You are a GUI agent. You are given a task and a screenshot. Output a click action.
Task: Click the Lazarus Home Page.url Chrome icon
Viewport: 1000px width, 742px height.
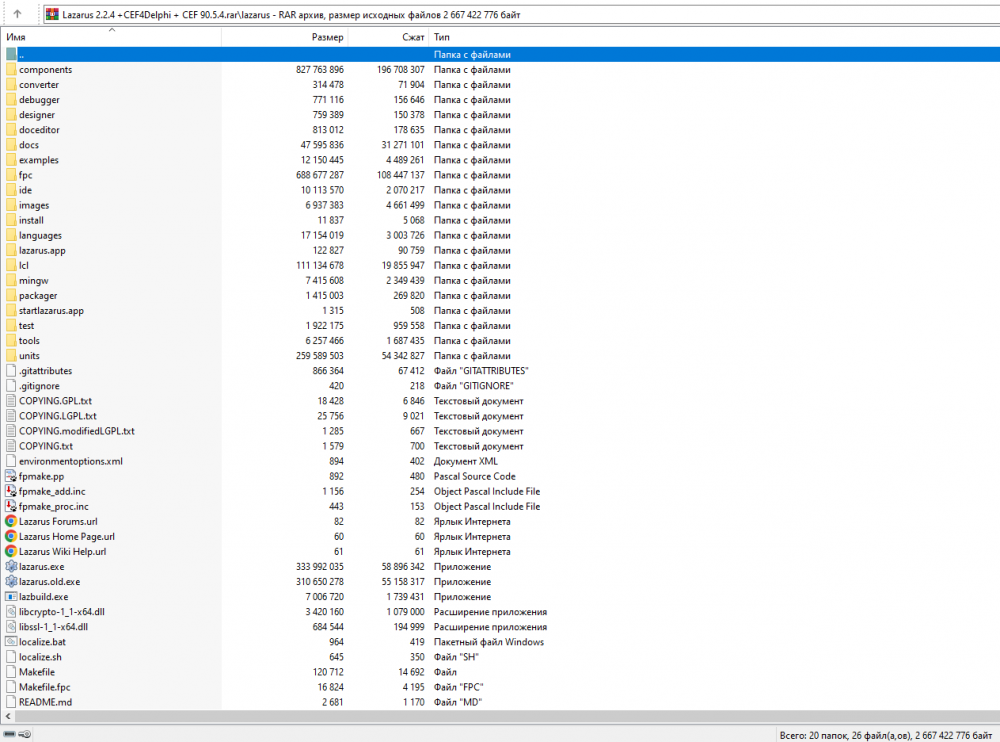point(11,537)
